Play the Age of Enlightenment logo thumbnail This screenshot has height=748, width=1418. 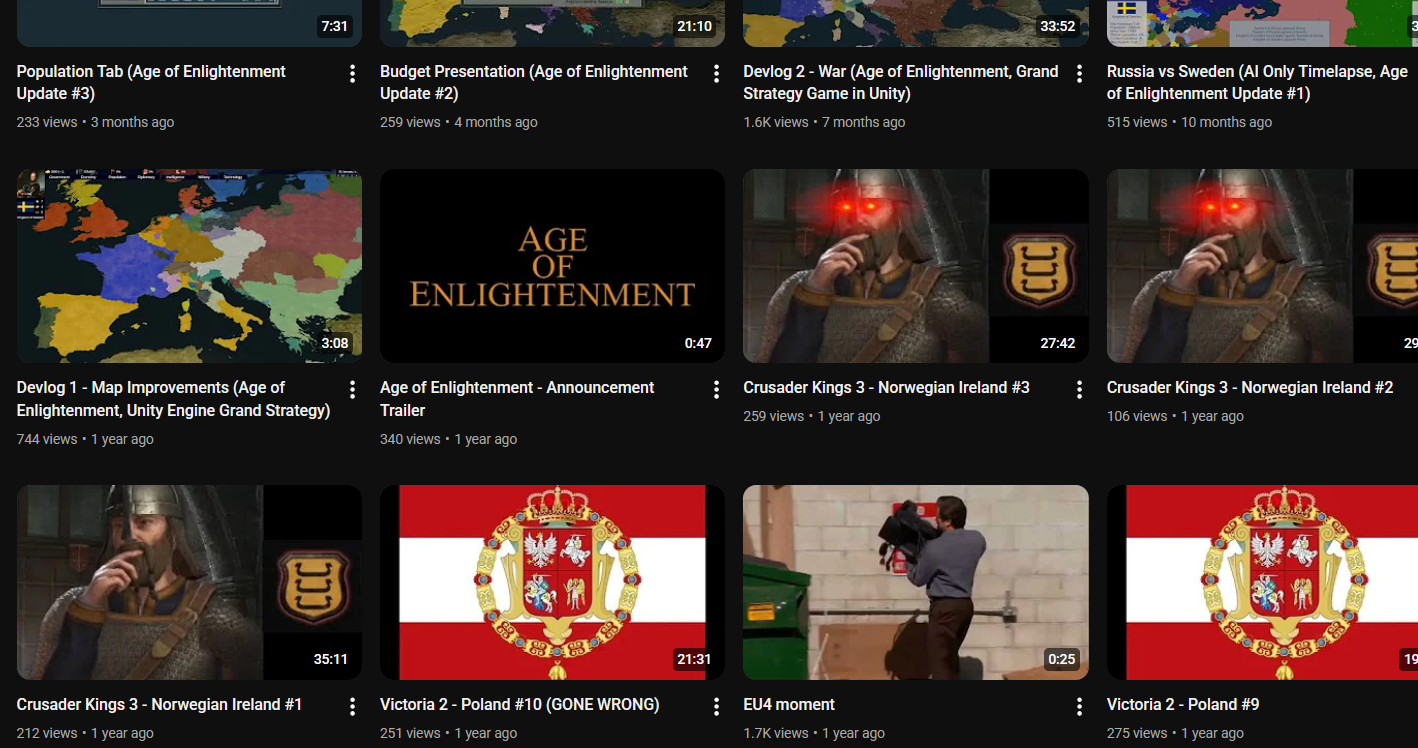[x=552, y=266]
